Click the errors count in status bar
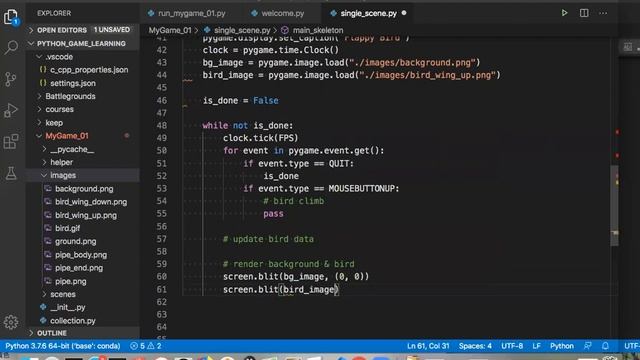This screenshot has height=360, width=640. [138, 346]
